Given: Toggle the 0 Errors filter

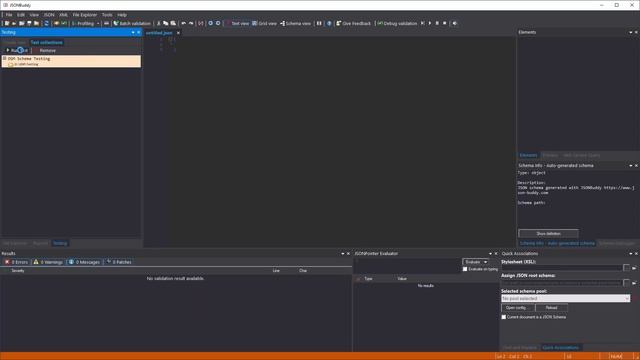Looking at the screenshot, I should (x=16, y=262).
